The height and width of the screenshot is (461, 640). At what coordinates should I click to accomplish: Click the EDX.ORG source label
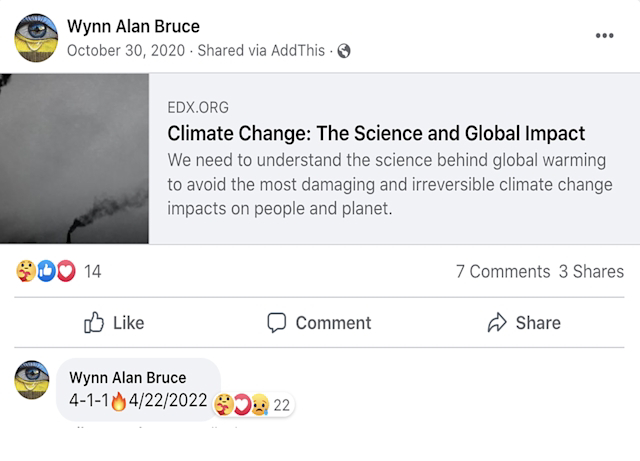click(196, 107)
